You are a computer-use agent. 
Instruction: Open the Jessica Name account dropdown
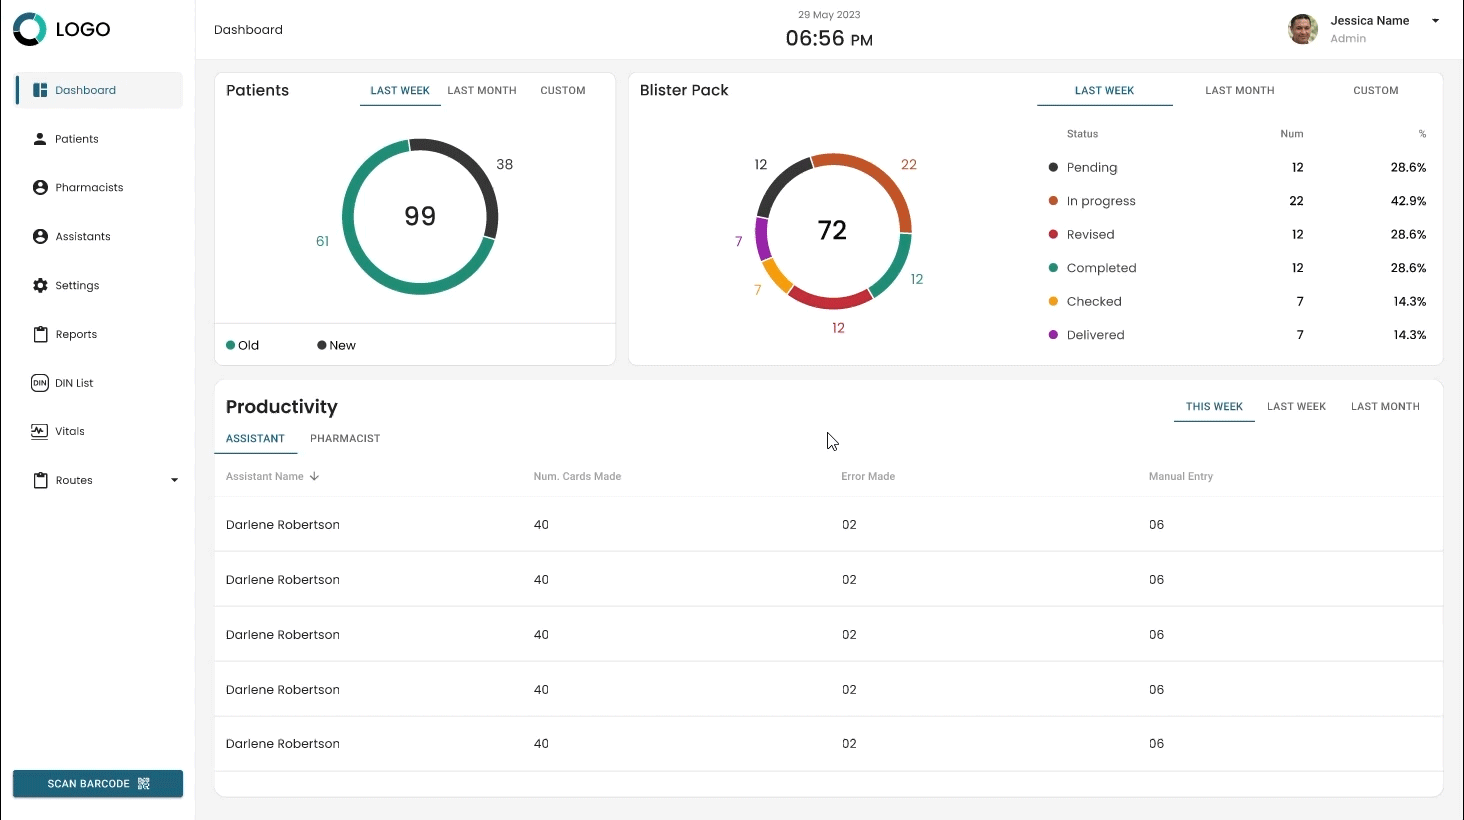pos(1435,21)
